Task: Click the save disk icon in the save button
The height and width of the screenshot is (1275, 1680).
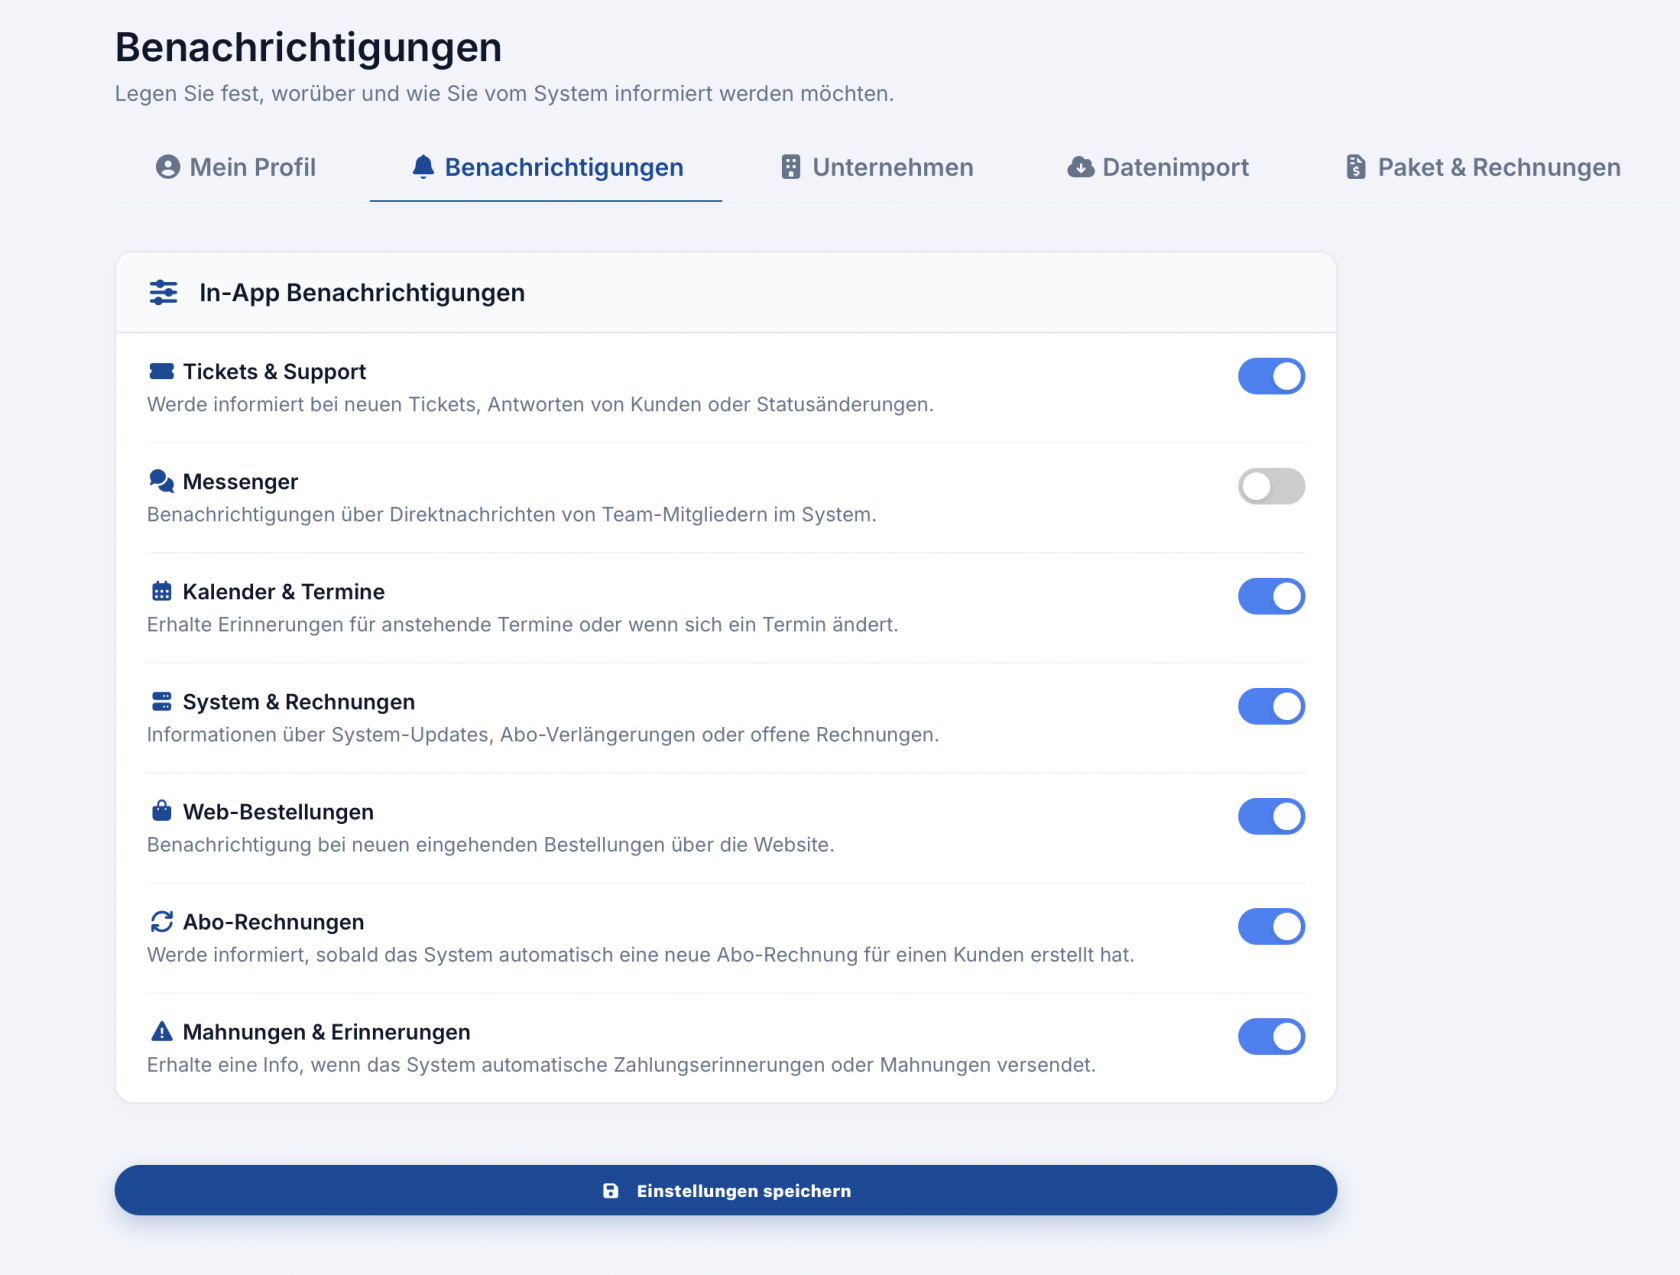Action: point(610,1191)
